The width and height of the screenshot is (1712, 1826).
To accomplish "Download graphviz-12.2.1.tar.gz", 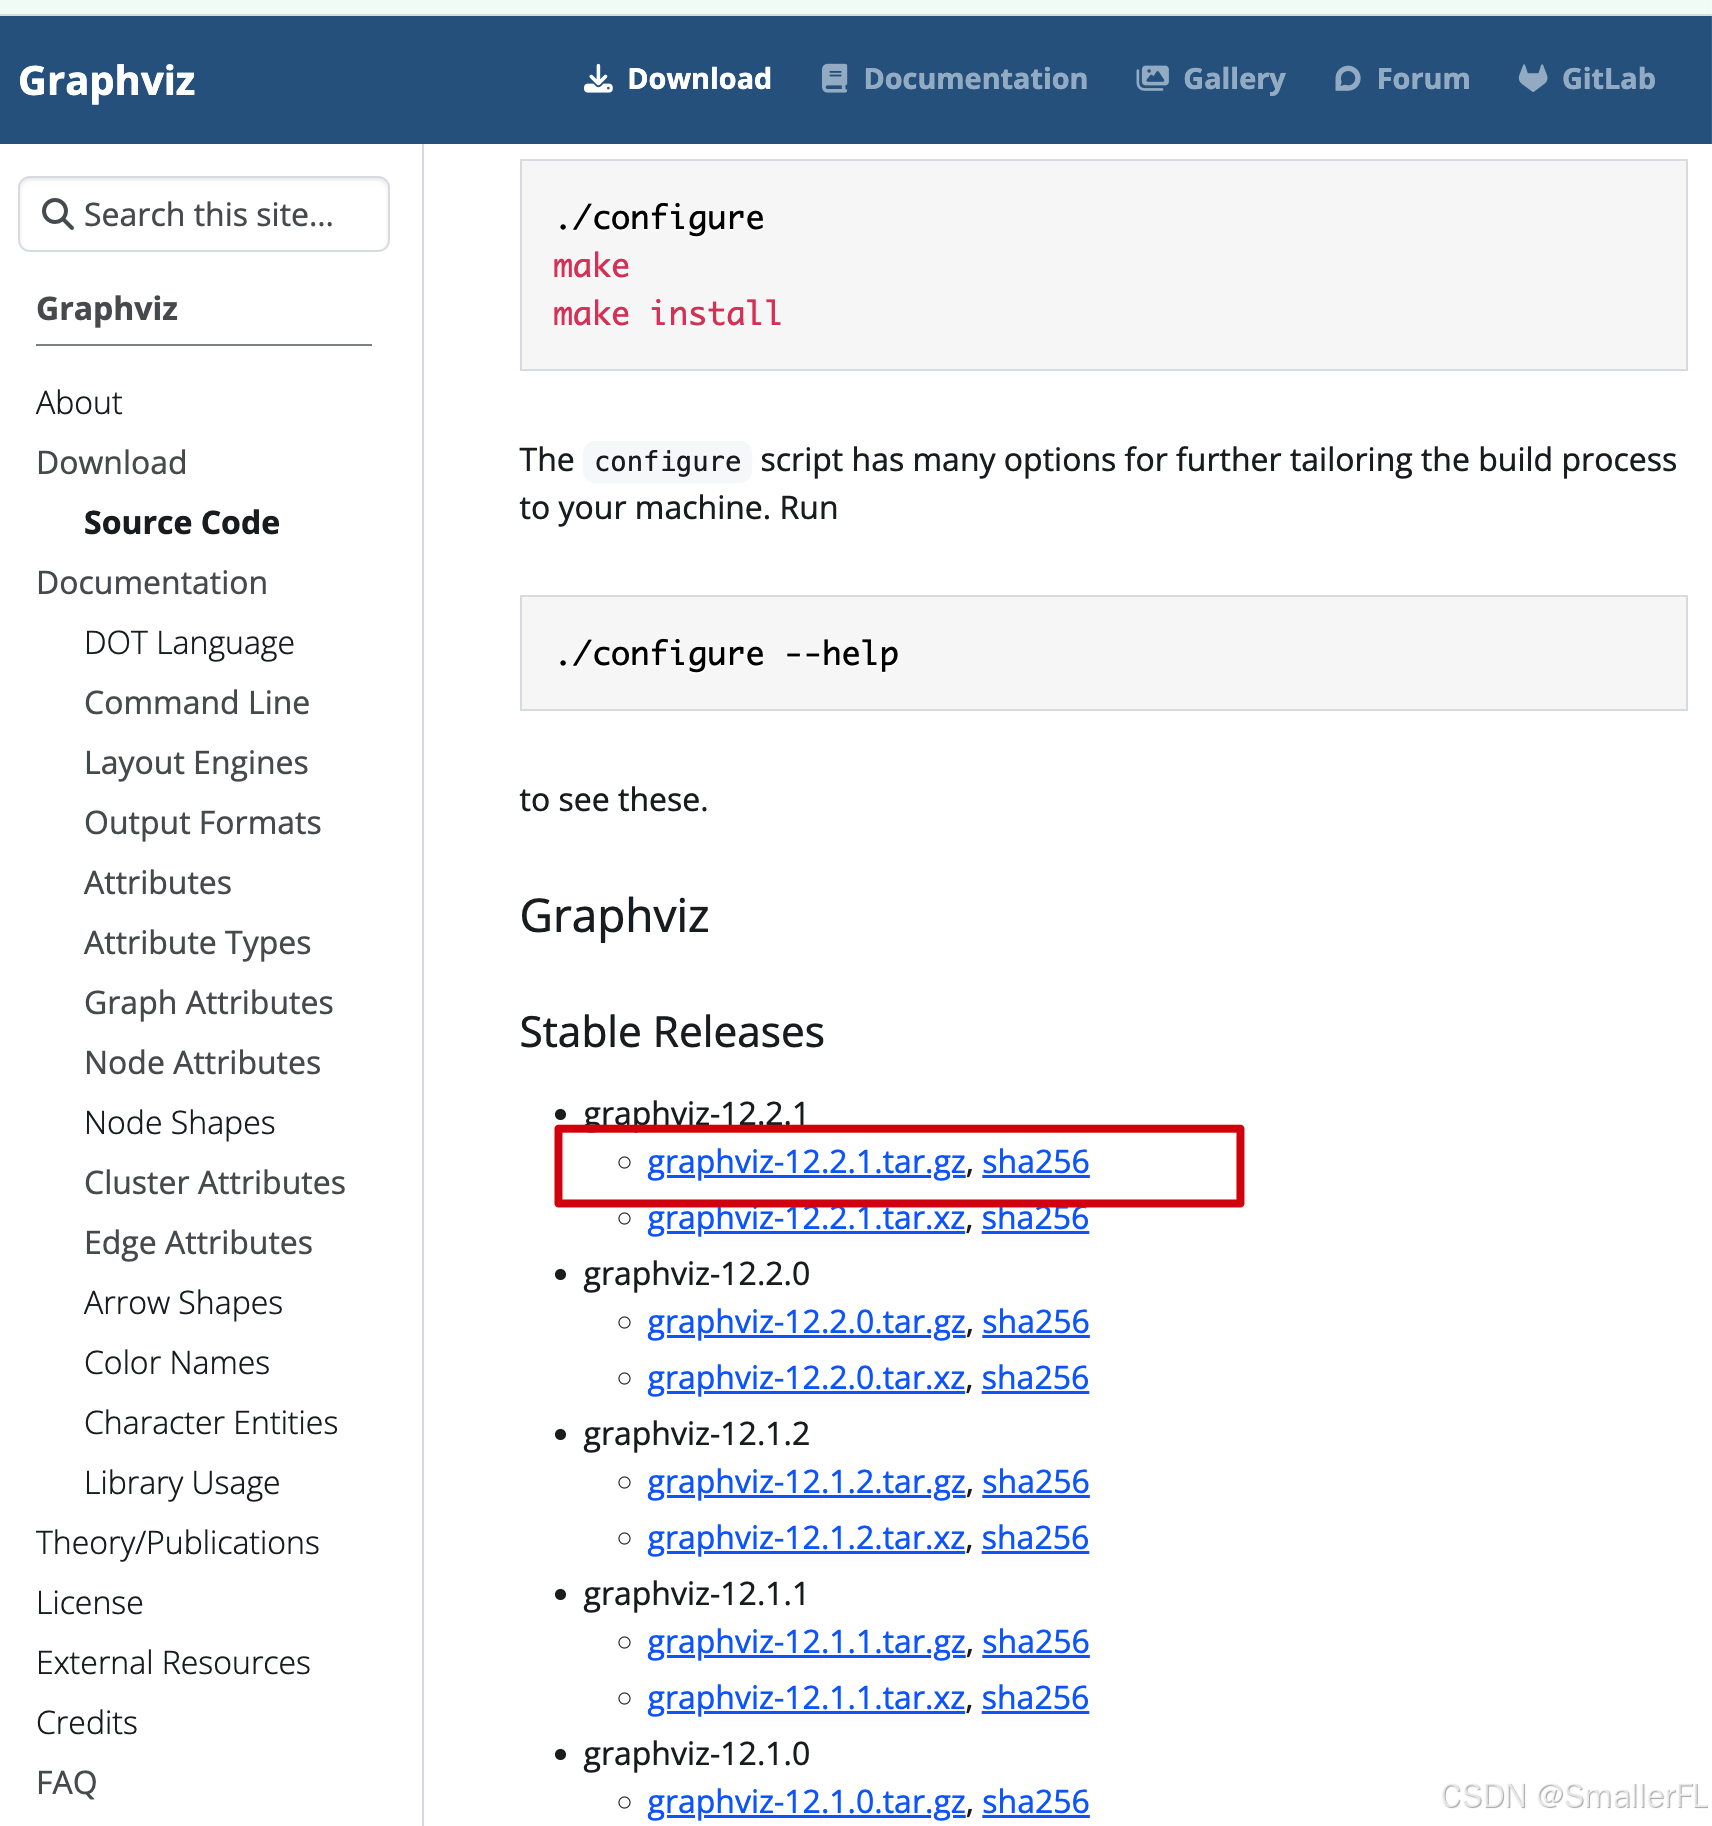I will (806, 1162).
